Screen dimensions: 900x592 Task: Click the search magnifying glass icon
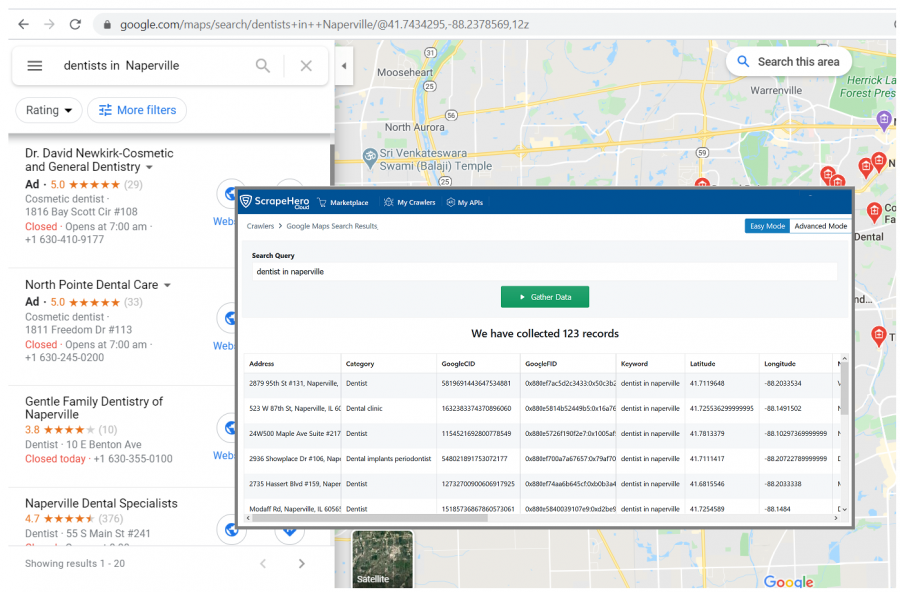click(262, 65)
